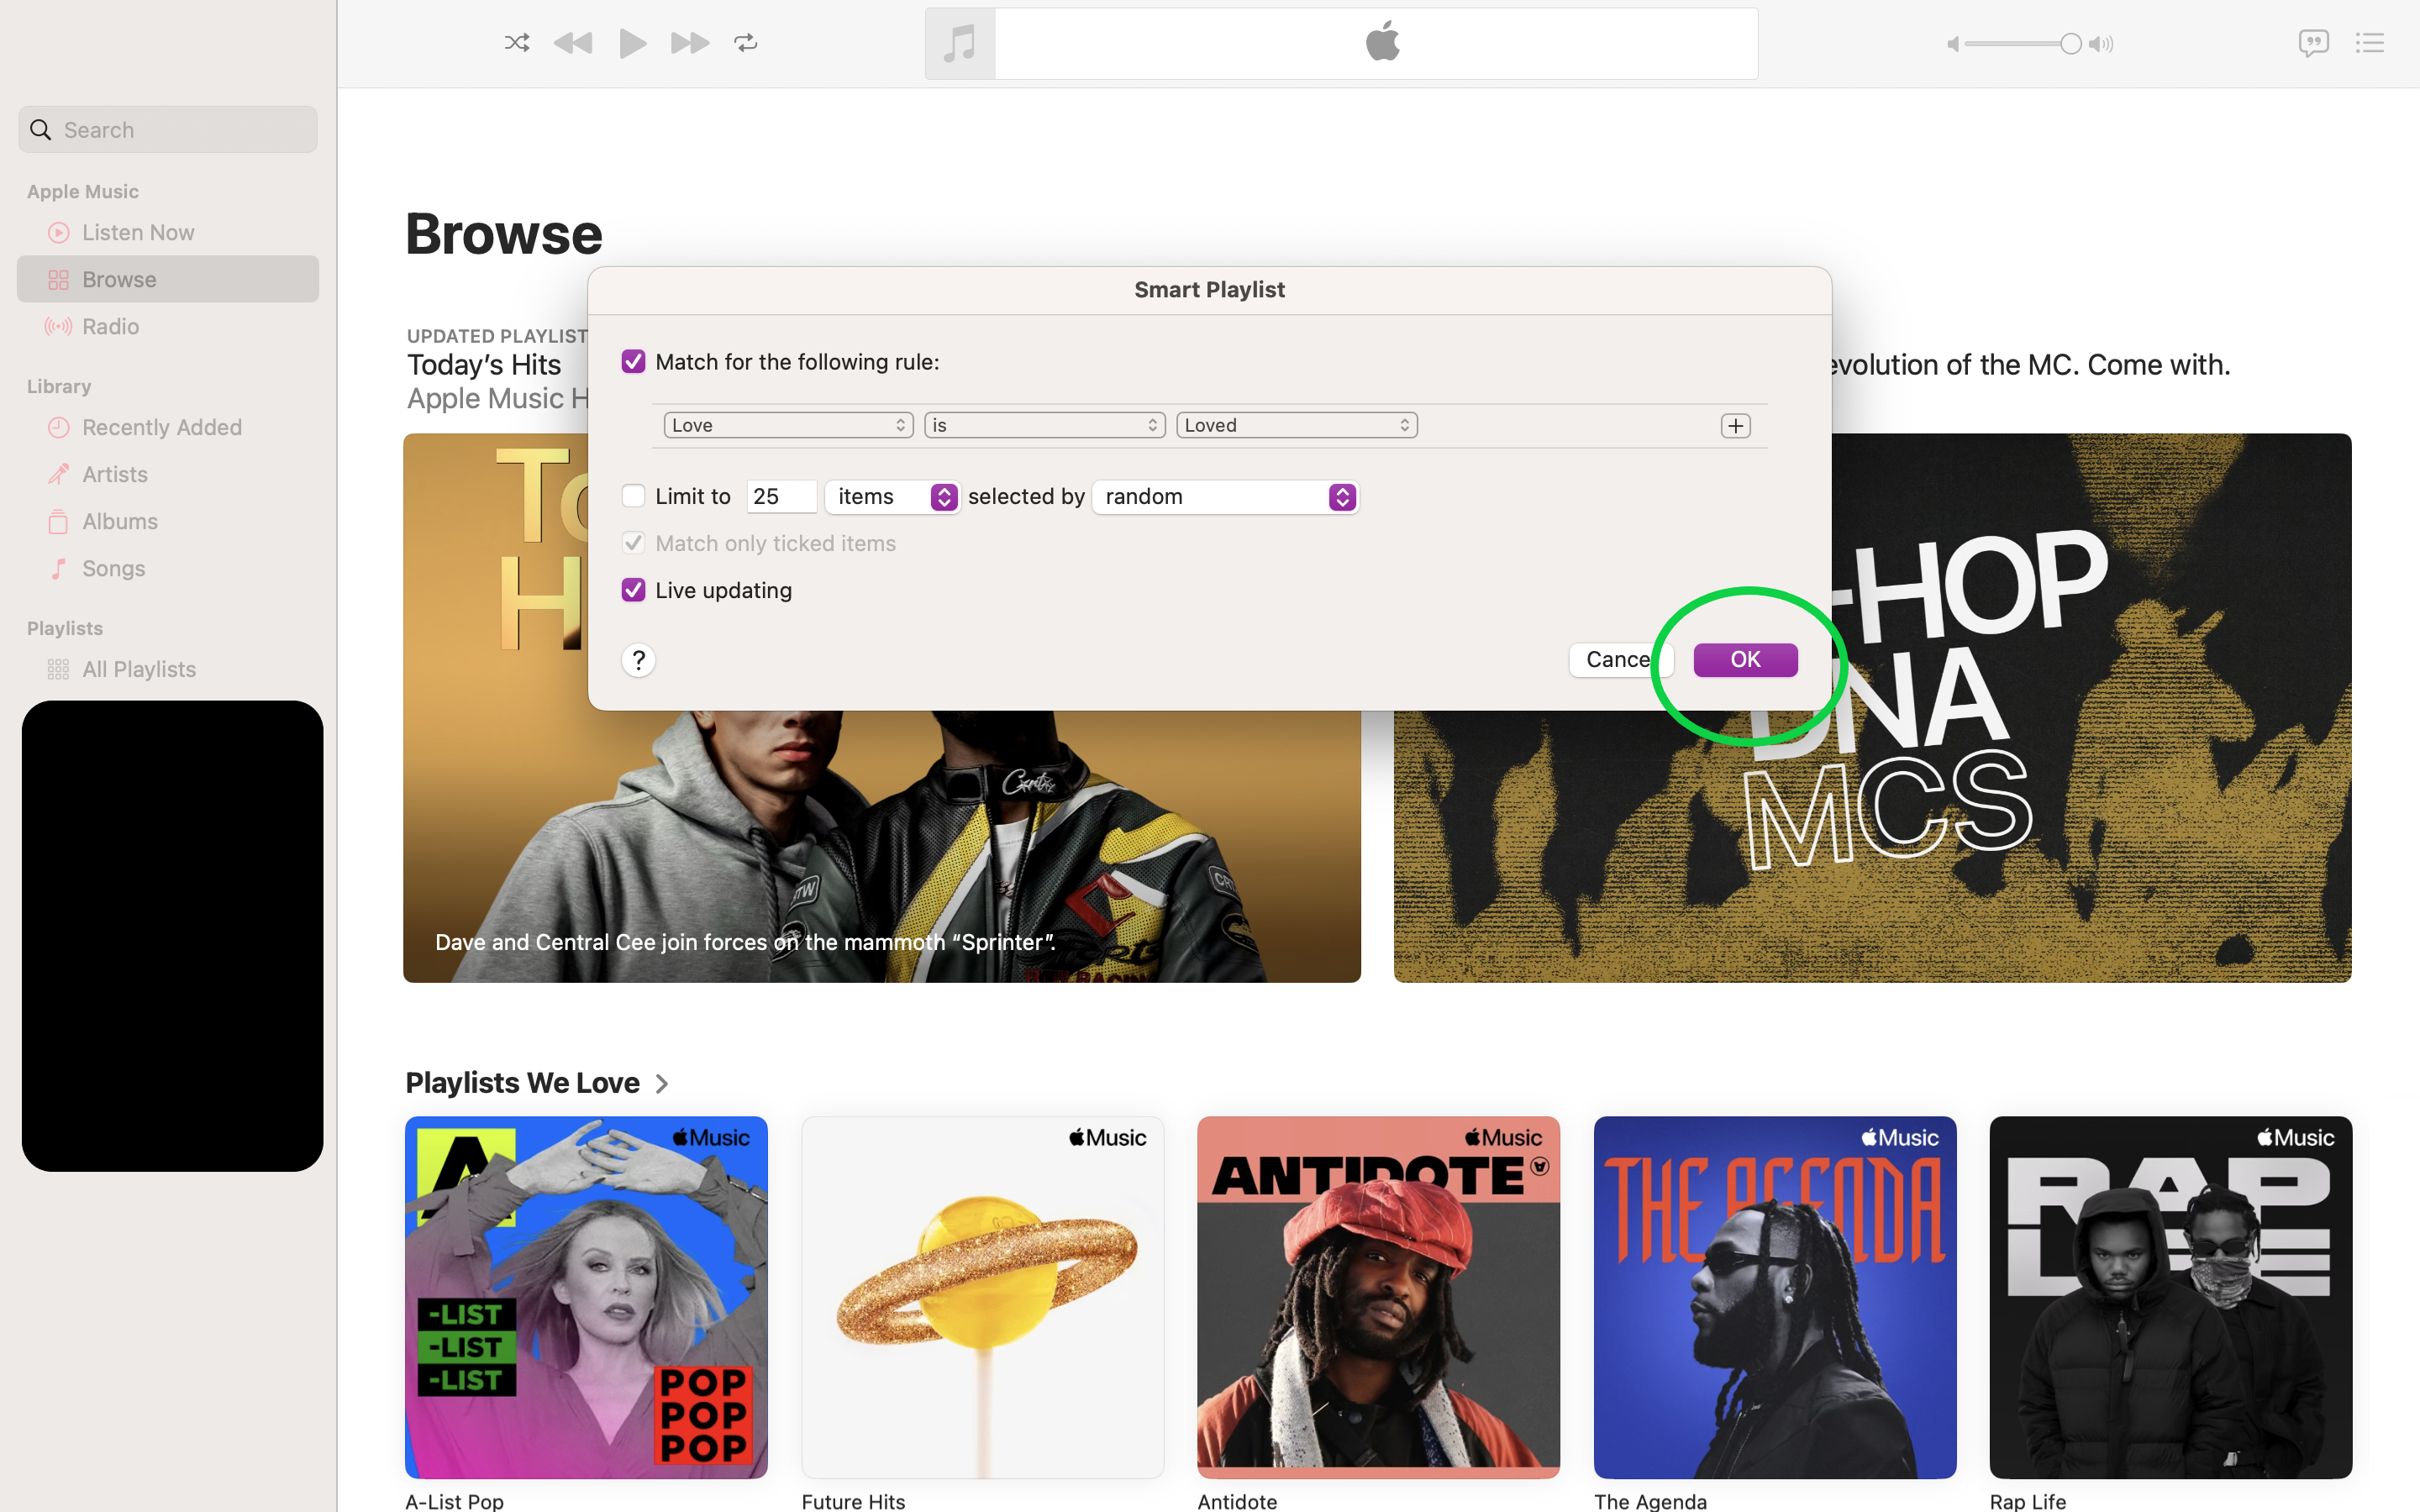Adjust the volume slider
This screenshot has height=1512, width=2420.
click(2023, 44)
